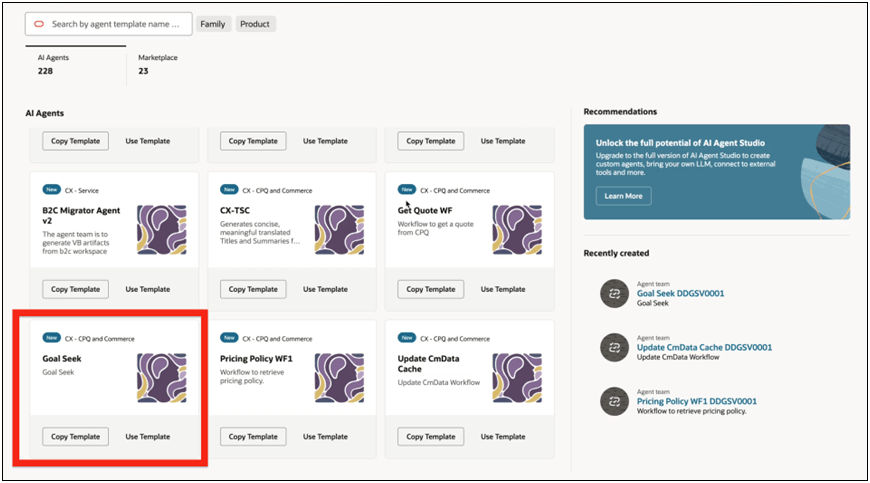Select the B2C Migrator Agent v2 title
This screenshot has height=483, width=870.
coord(81,215)
